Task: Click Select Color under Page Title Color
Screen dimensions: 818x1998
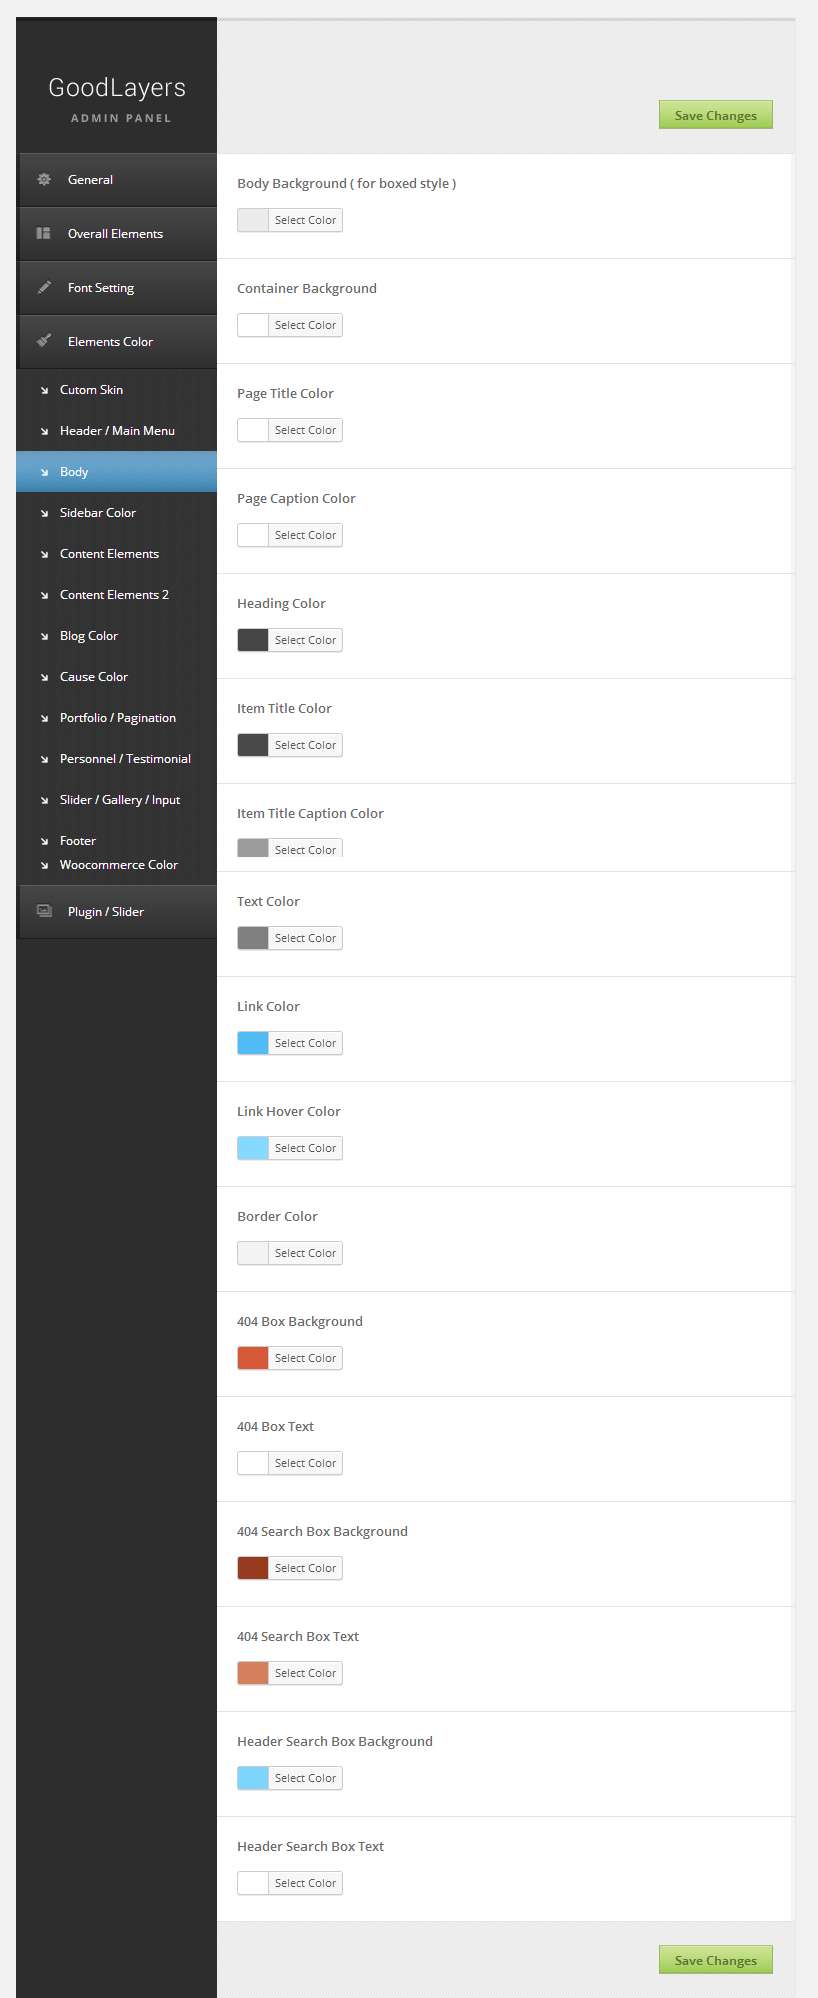Action: click(305, 430)
